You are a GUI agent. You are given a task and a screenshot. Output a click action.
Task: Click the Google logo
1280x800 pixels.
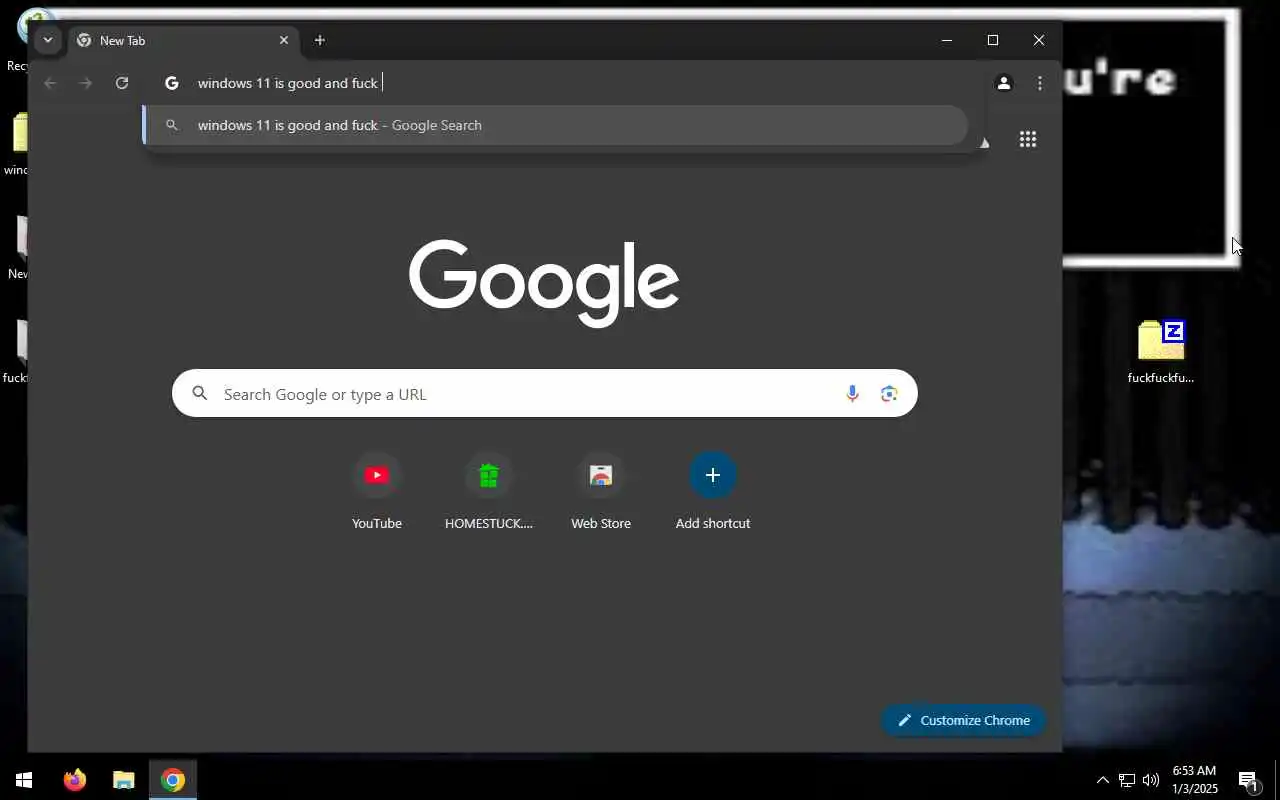[x=544, y=284]
